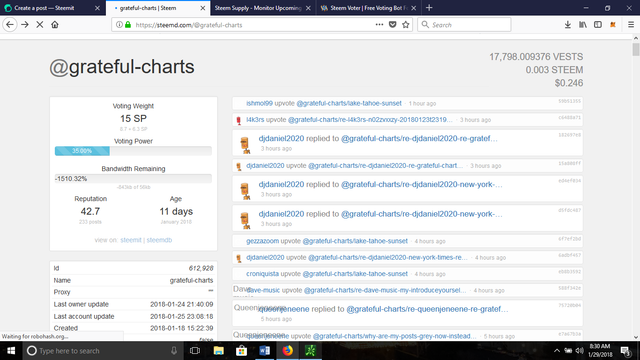Bookmark this page with the star
Screen dimensions: 640x360
[406, 24]
